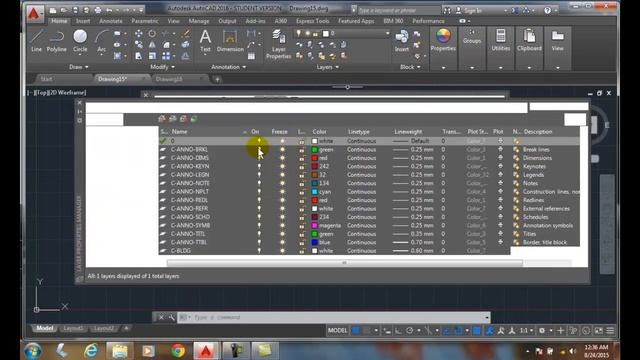Open File Explorer from the taskbar
Image resolution: width=640 pixels, height=360 pixels.
coord(119,351)
